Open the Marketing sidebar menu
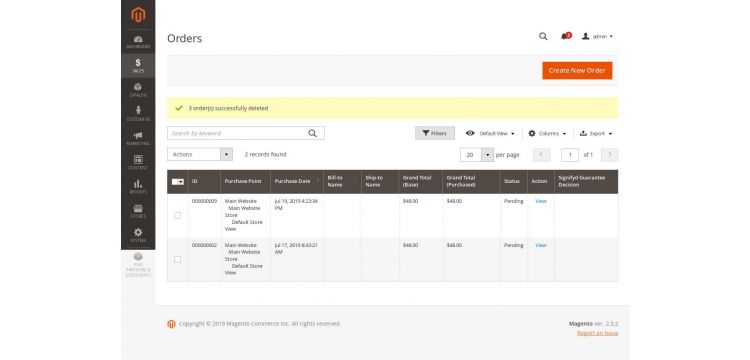This screenshot has height=360, width=750. pos(138,139)
